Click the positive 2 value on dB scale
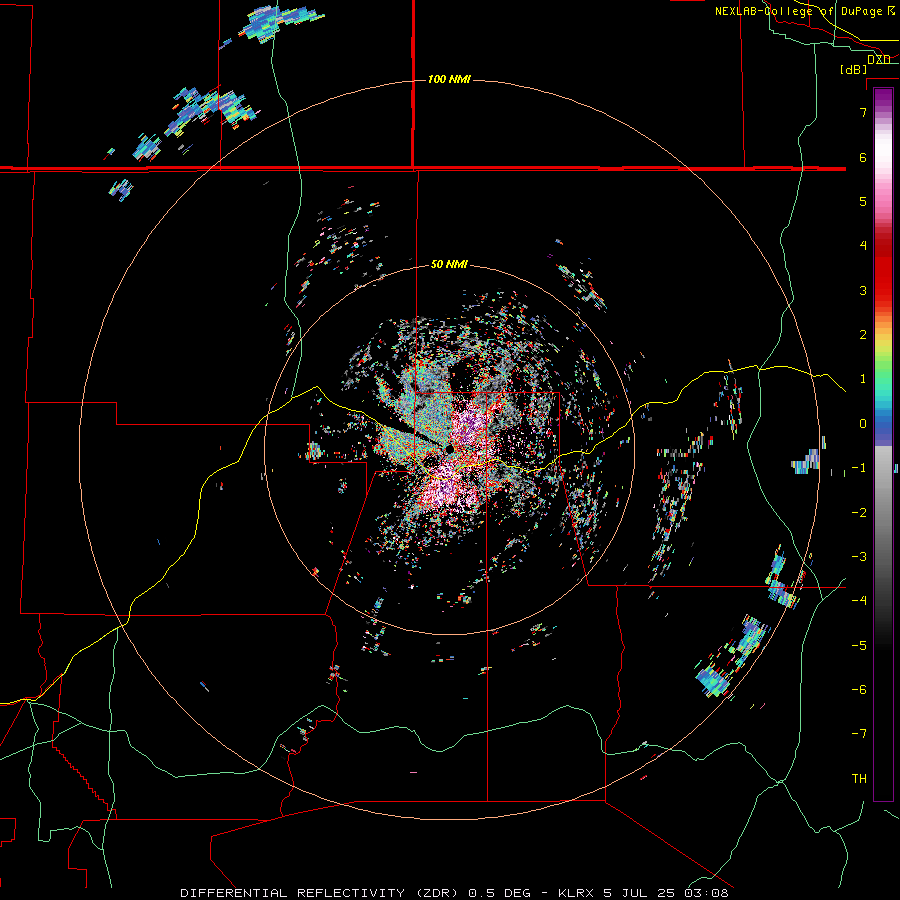The image size is (900, 900). [863, 335]
